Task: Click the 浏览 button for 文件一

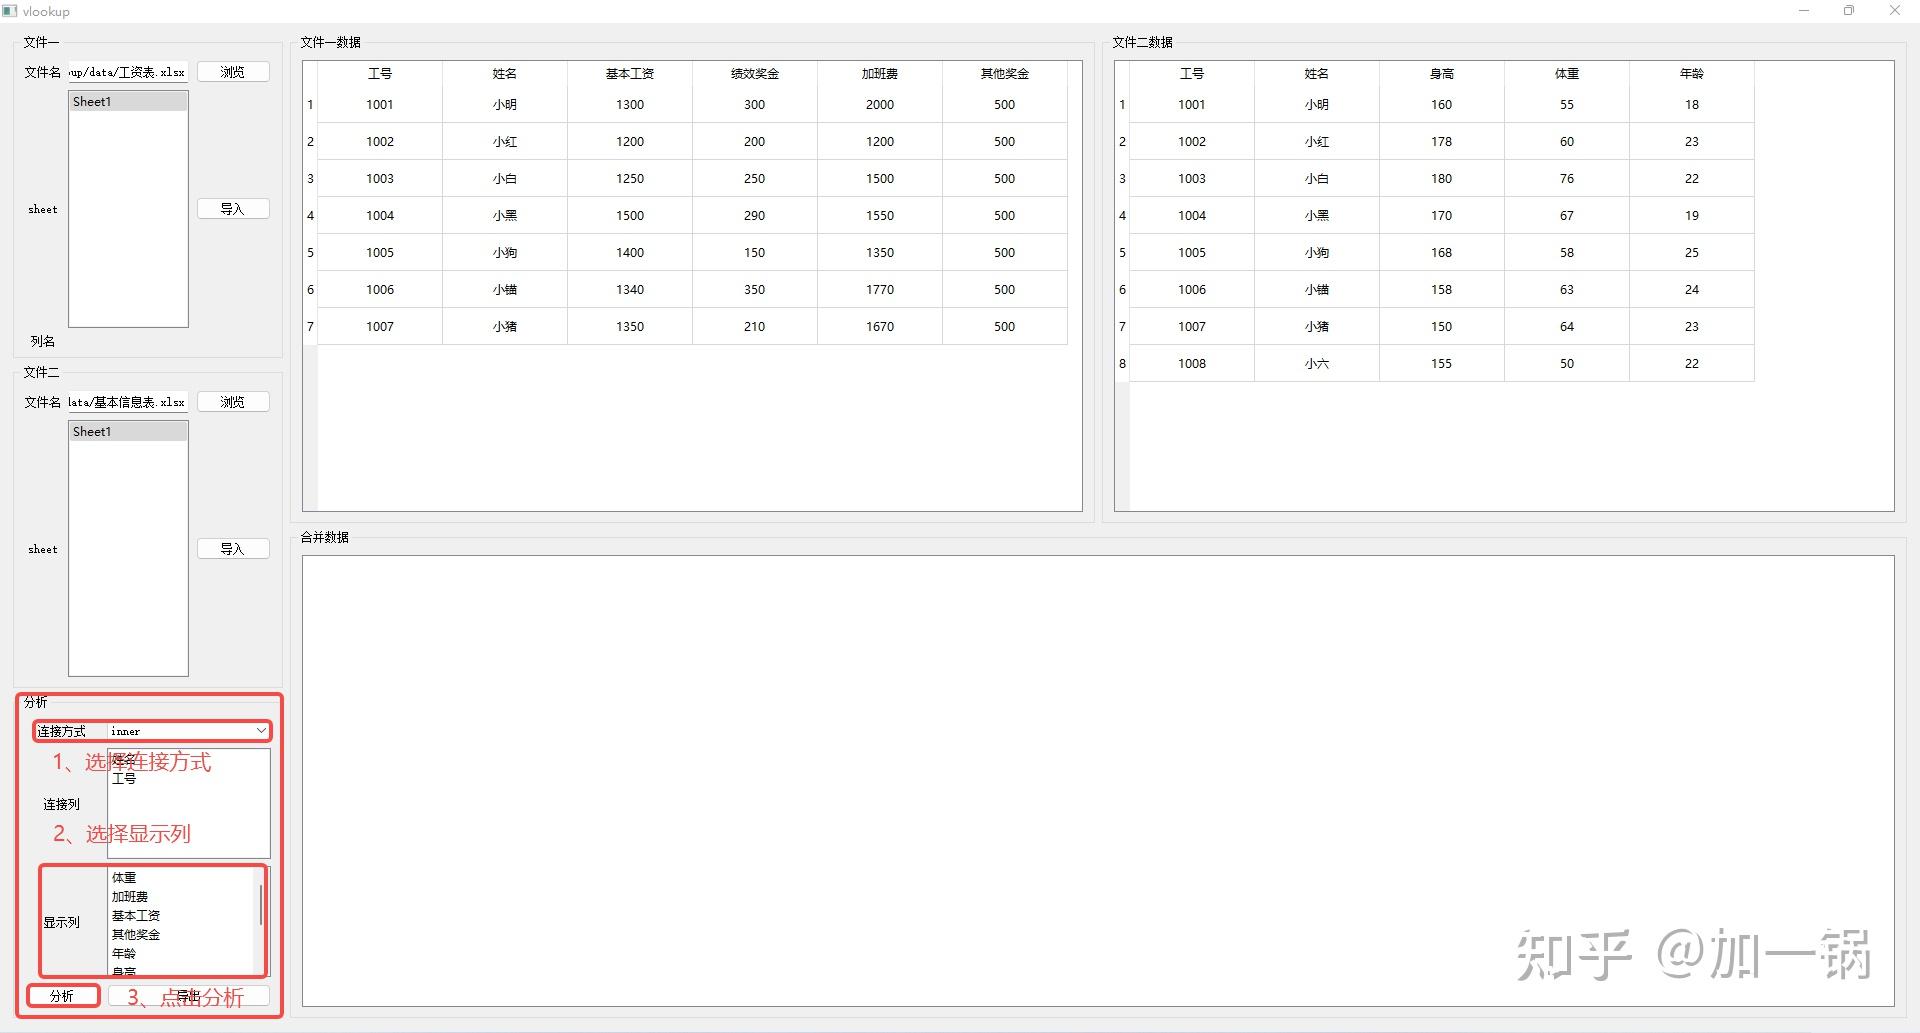Action: 233,71
